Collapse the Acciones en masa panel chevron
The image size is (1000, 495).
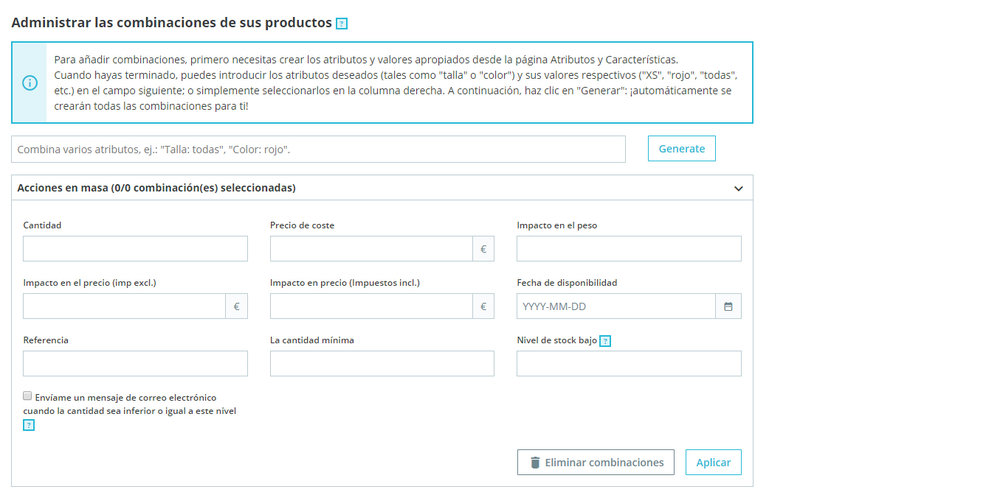[x=738, y=188]
